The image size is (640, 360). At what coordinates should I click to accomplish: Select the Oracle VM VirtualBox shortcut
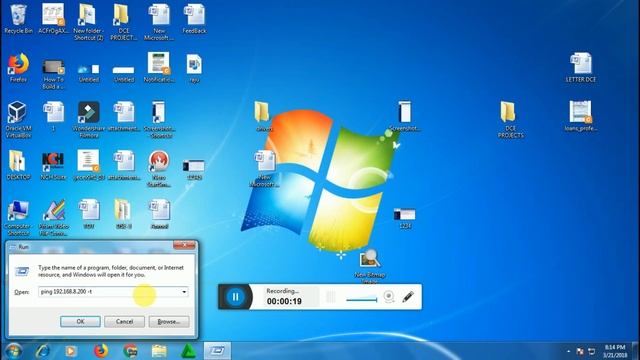18,120
